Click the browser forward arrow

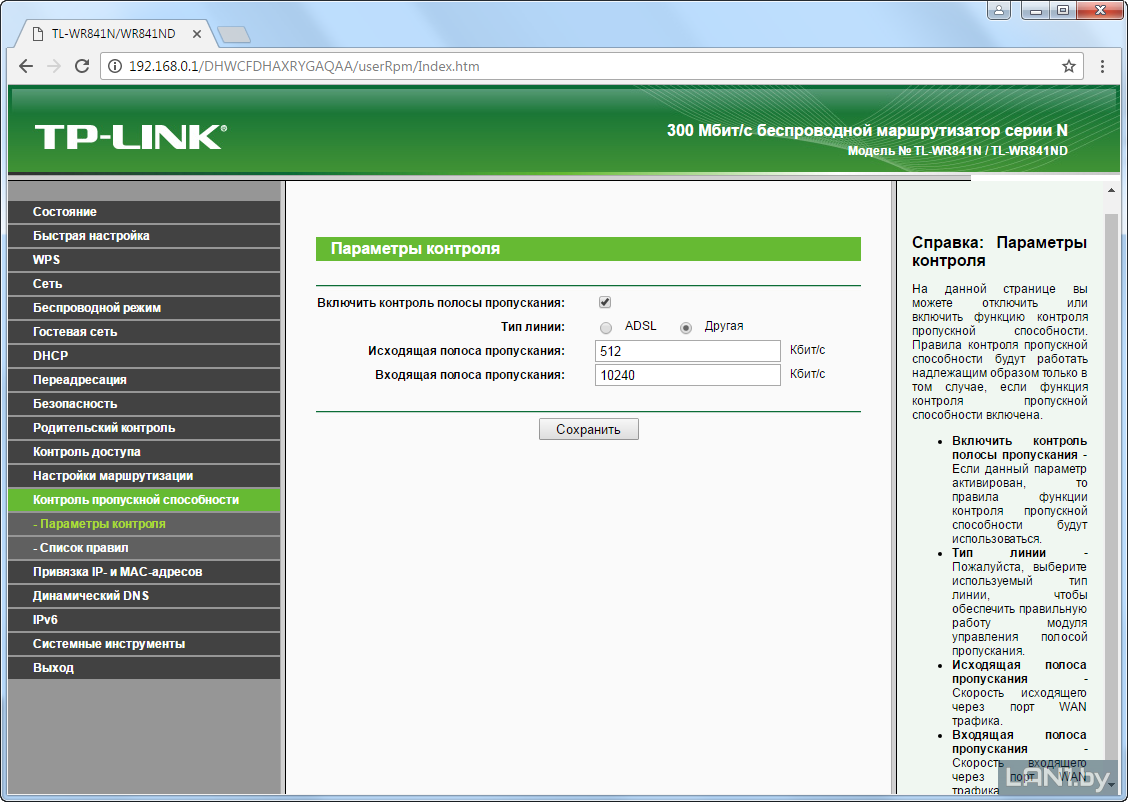click(x=54, y=66)
